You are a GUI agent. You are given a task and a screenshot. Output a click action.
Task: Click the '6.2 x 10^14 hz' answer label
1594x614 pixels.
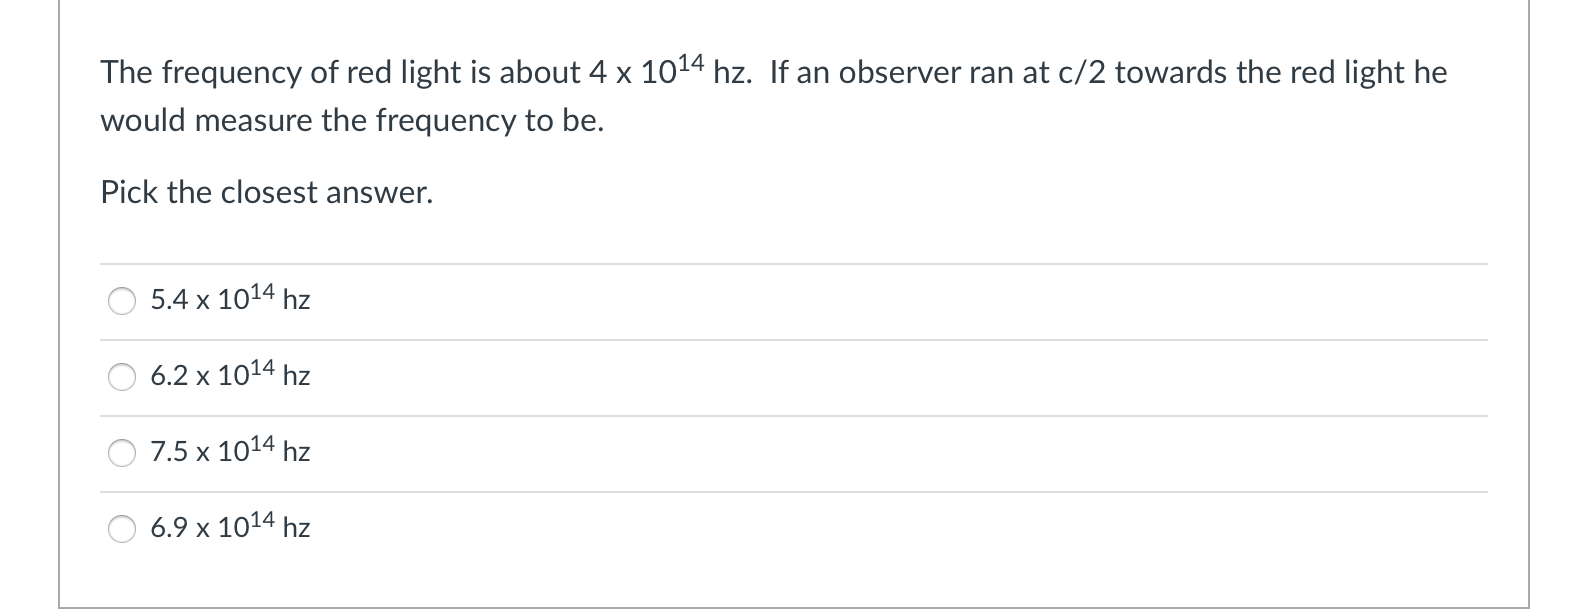coord(230,374)
